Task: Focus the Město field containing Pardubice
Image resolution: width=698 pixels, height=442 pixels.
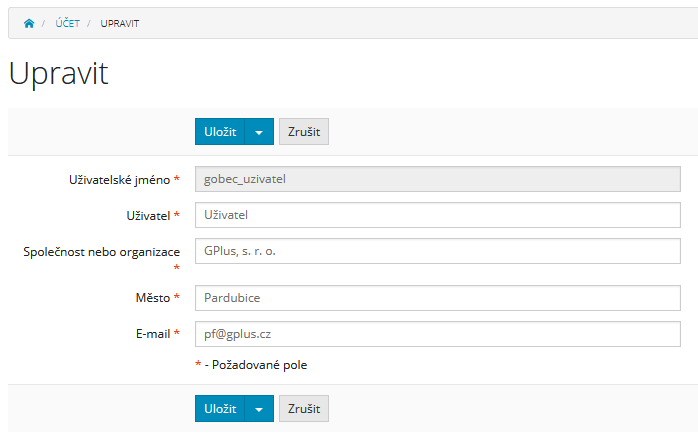Action: pyautogui.click(x=438, y=298)
